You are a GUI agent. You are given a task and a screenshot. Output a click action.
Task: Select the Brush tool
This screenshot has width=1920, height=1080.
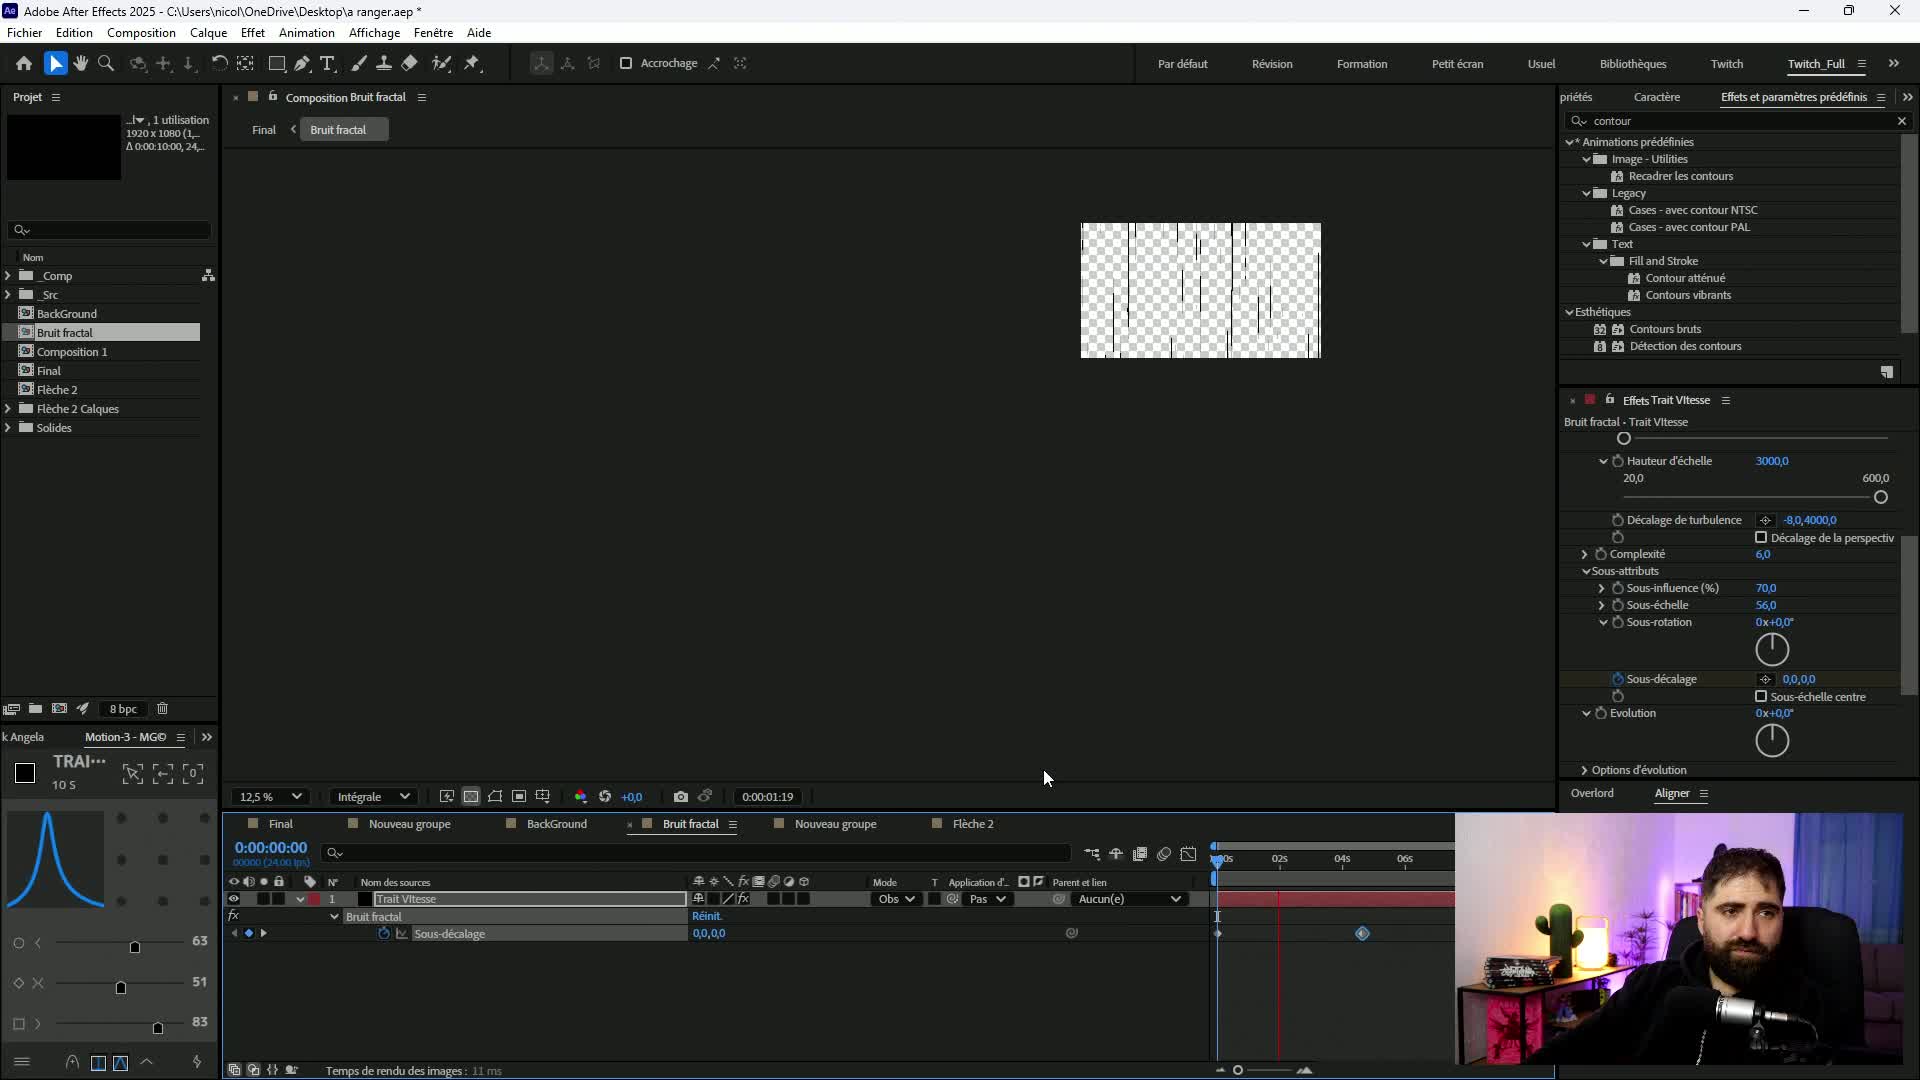(359, 63)
